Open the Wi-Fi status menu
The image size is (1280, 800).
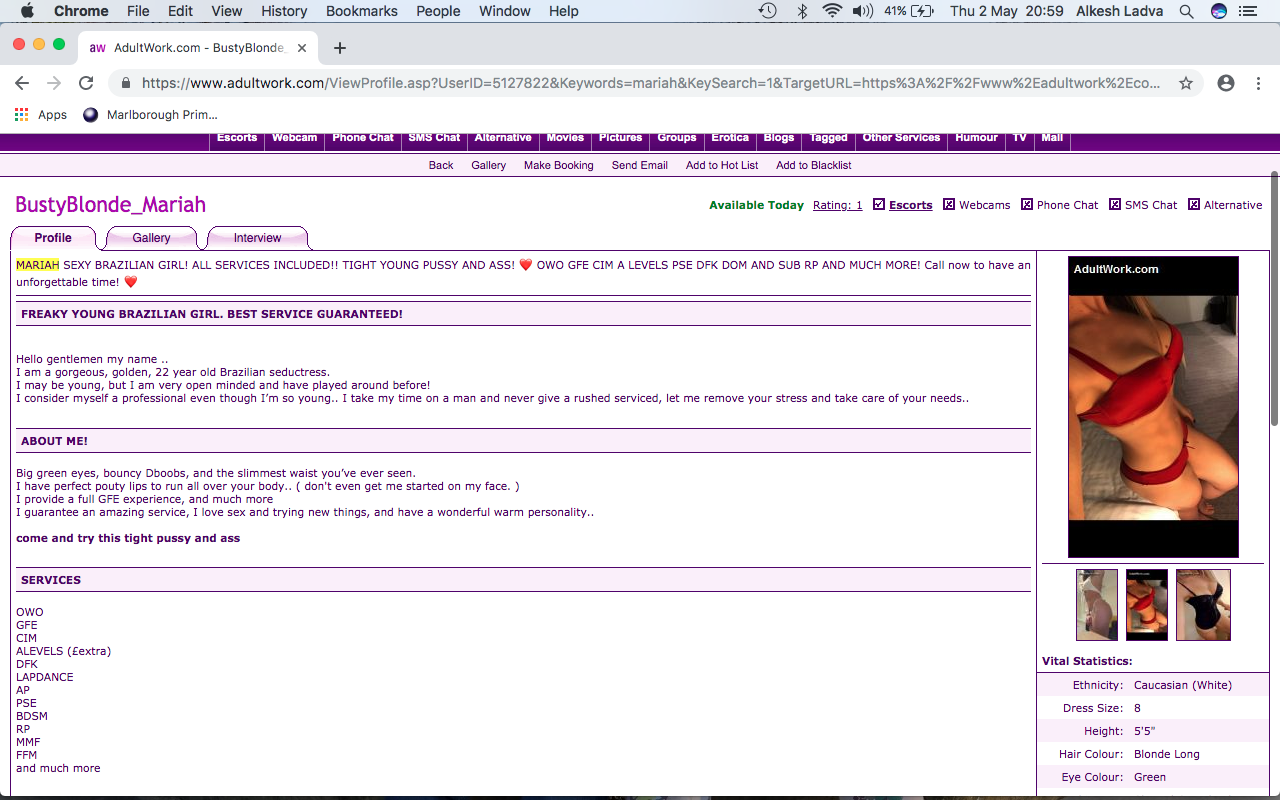tap(833, 11)
